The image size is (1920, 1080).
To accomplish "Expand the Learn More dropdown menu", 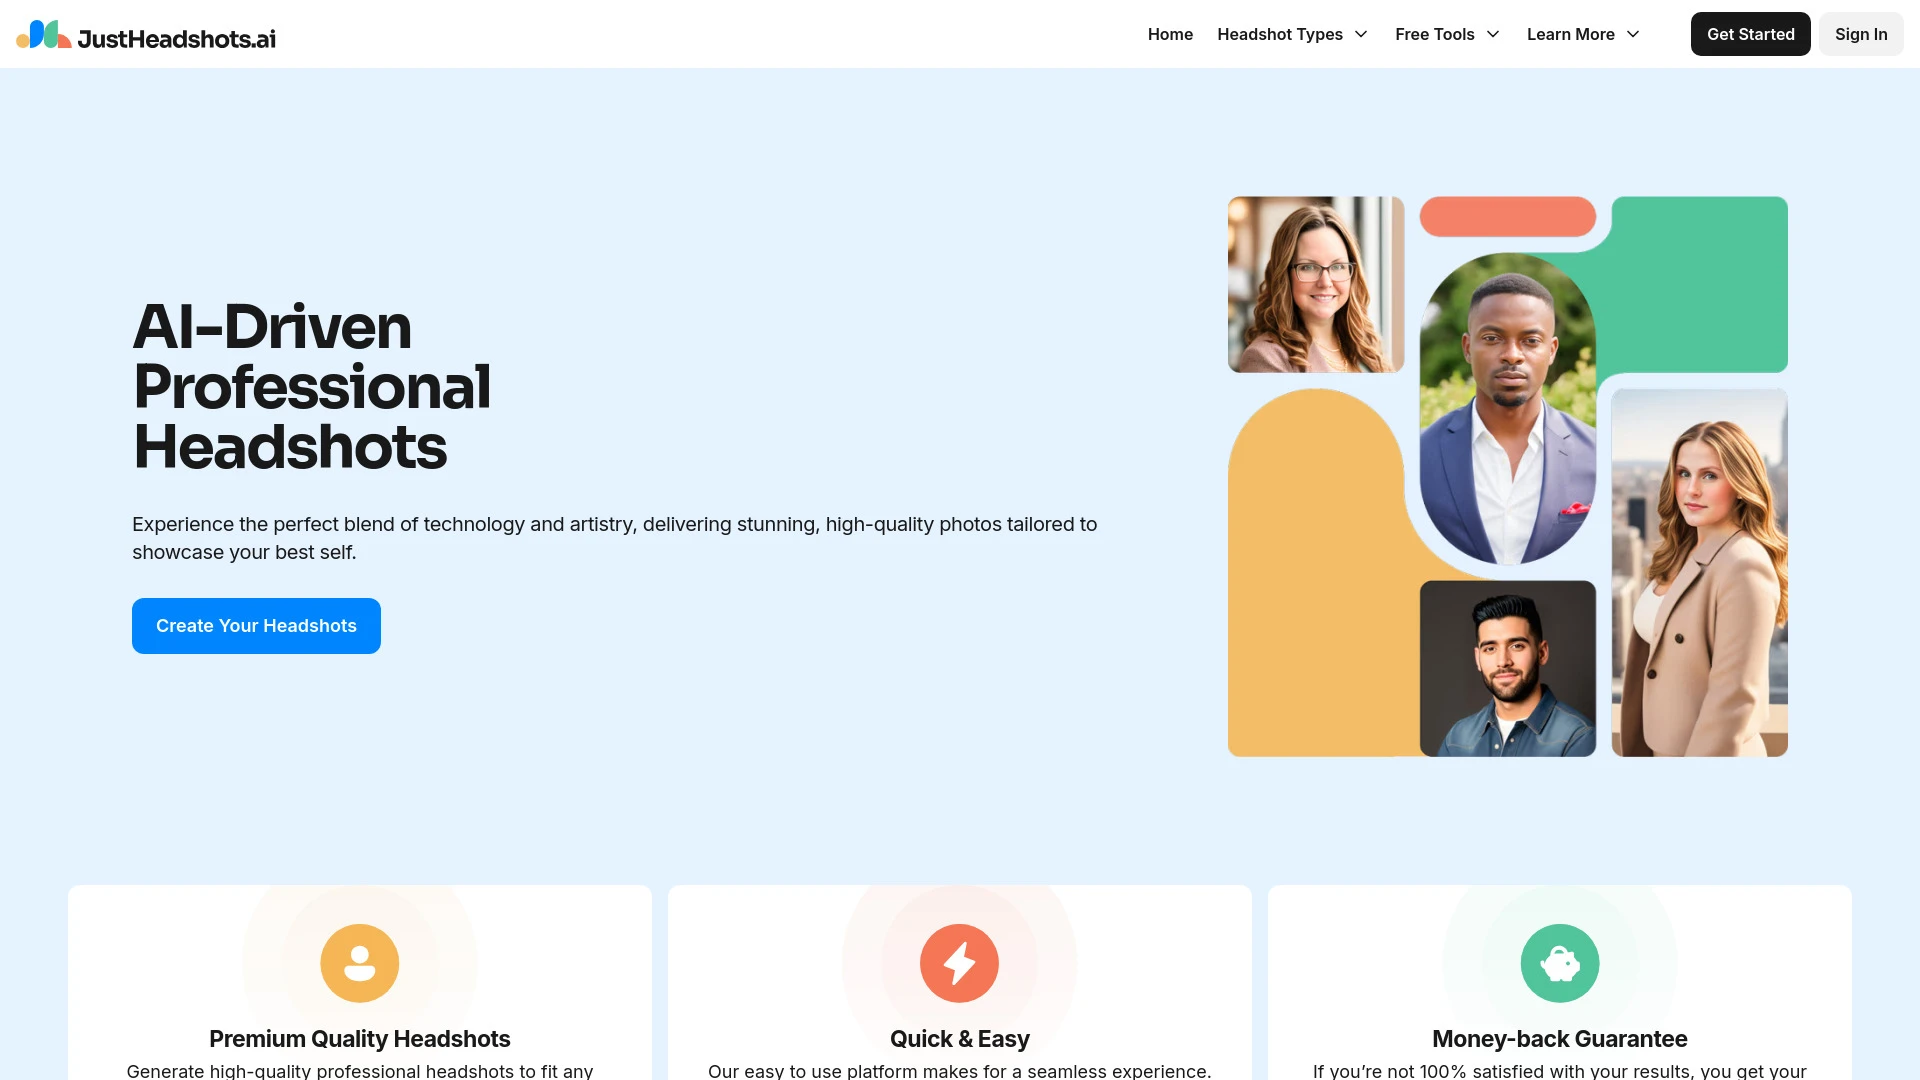I will 1582,33.
